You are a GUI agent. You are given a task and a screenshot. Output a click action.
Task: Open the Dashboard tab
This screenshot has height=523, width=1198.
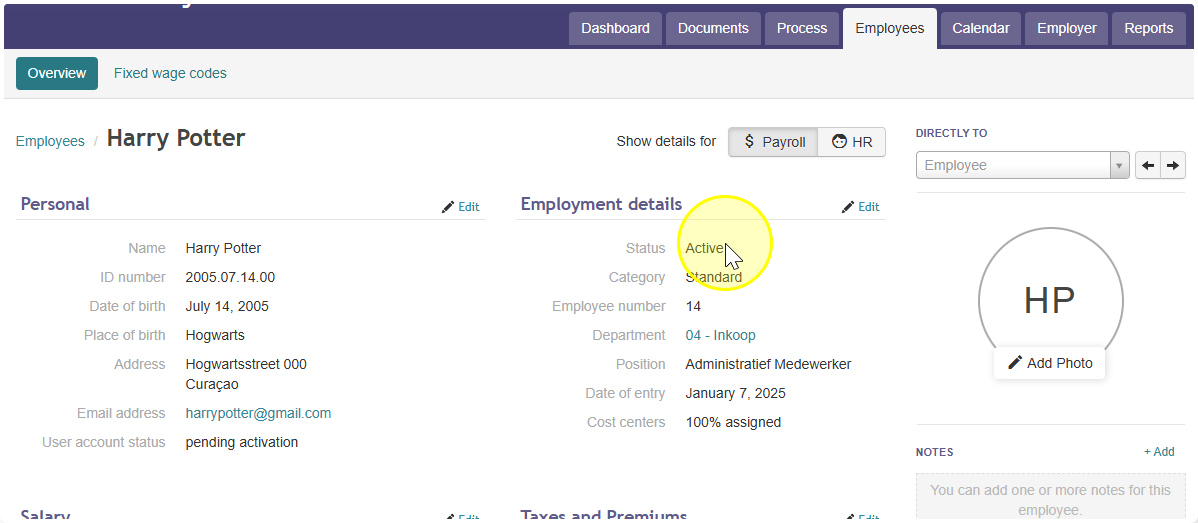616,29
